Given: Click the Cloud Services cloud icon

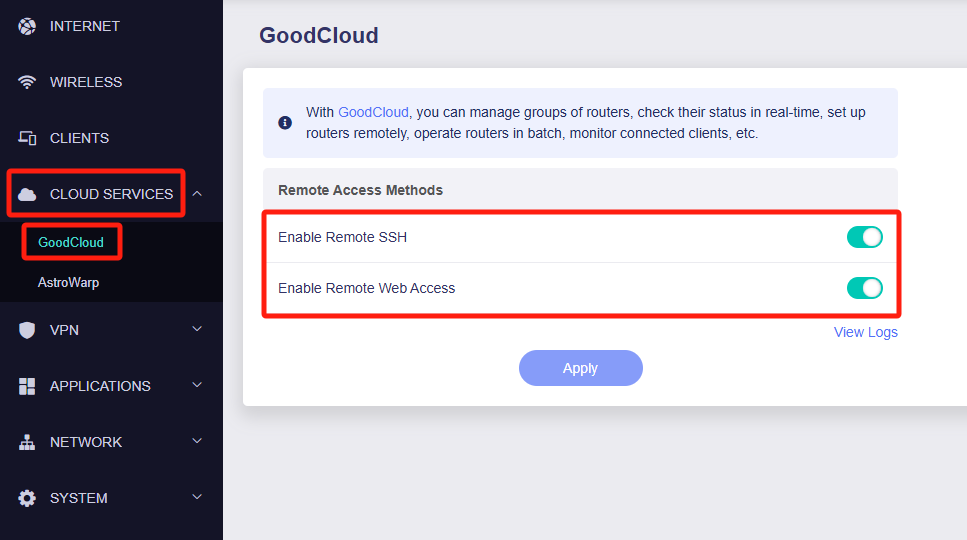Looking at the screenshot, I should [27, 194].
